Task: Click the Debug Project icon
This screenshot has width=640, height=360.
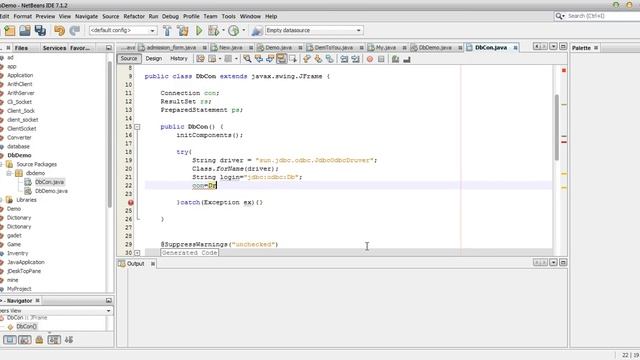Action: click(213, 31)
